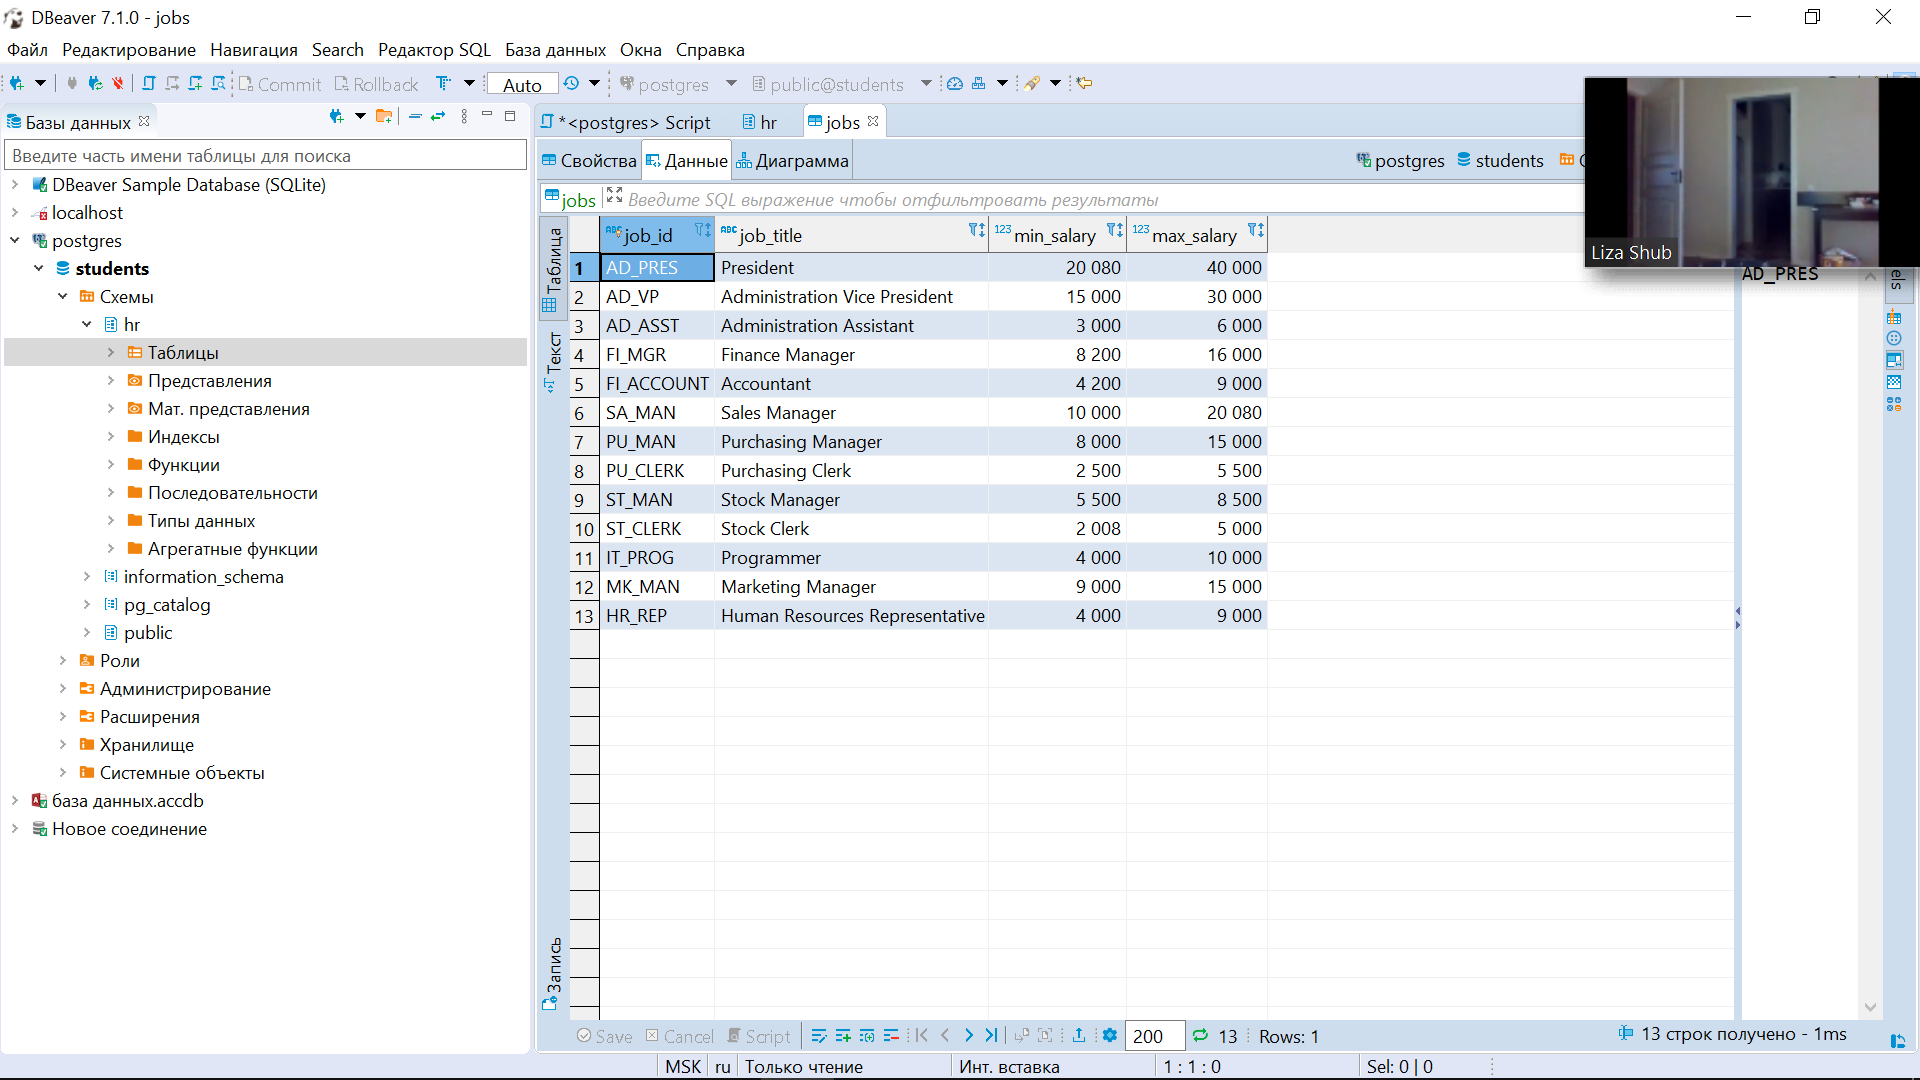
Task: Open the Свойства tab
Action: (x=589, y=160)
